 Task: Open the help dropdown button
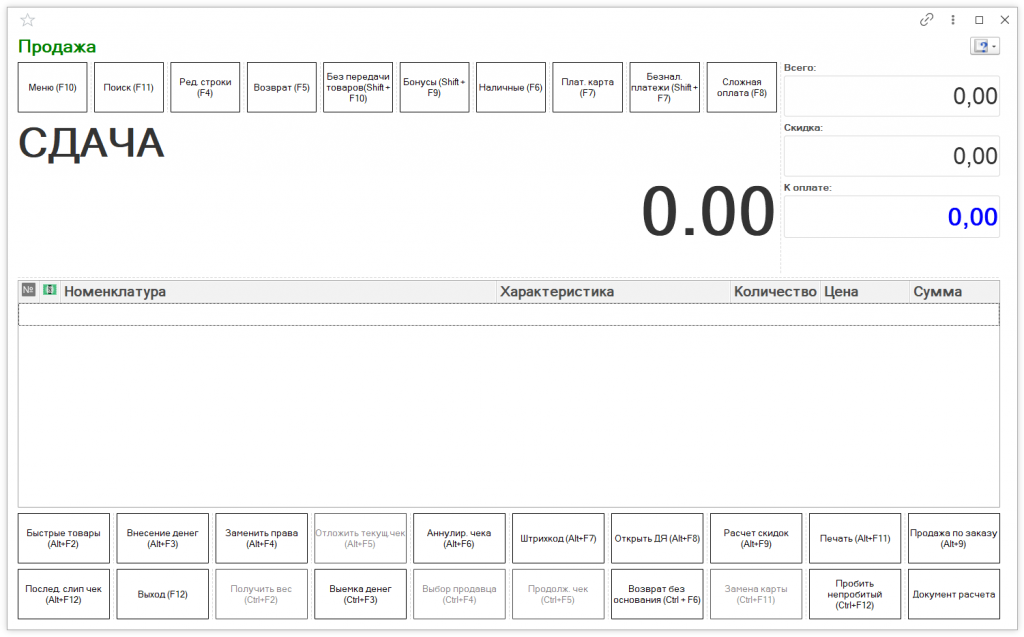(984, 47)
